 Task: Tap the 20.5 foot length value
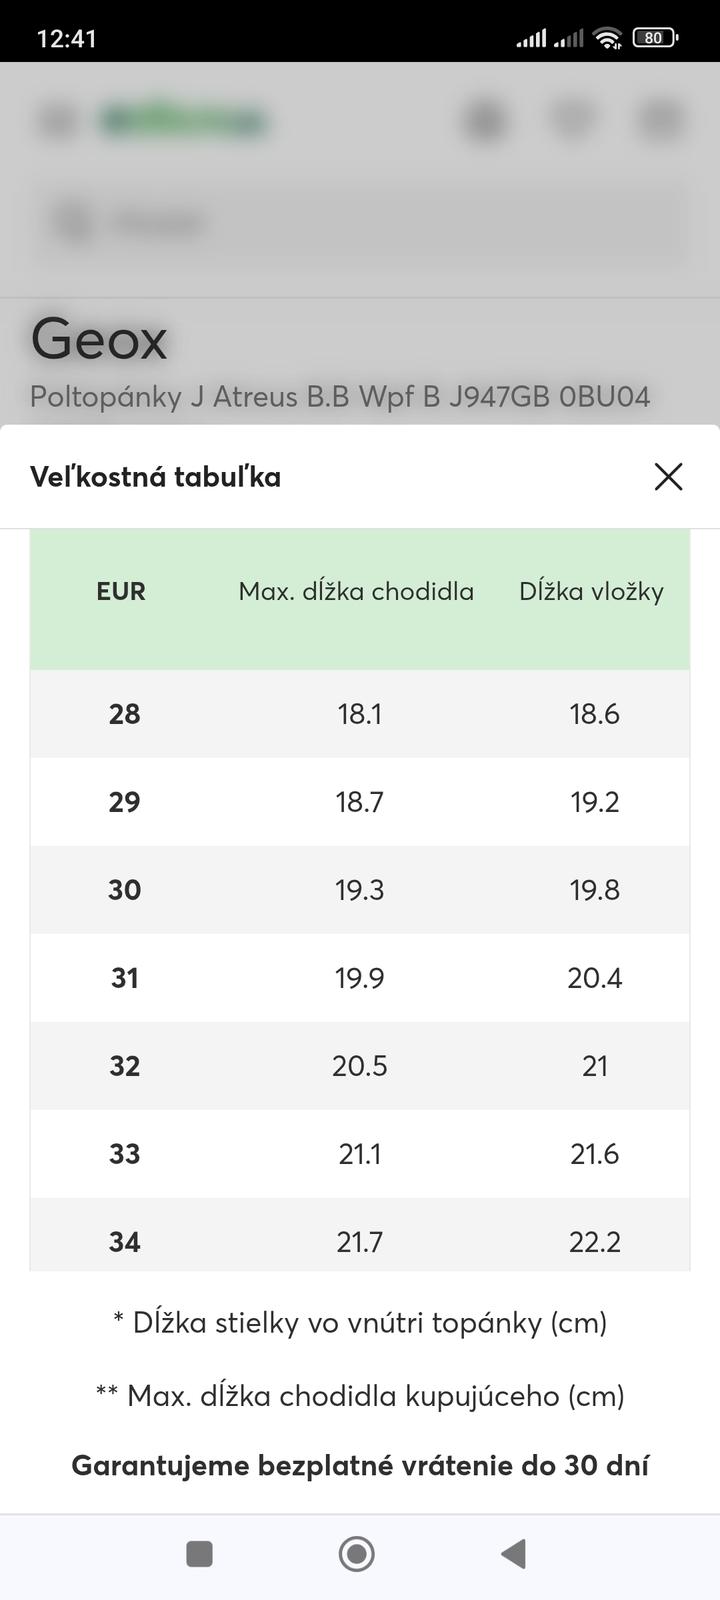pos(359,1066)
